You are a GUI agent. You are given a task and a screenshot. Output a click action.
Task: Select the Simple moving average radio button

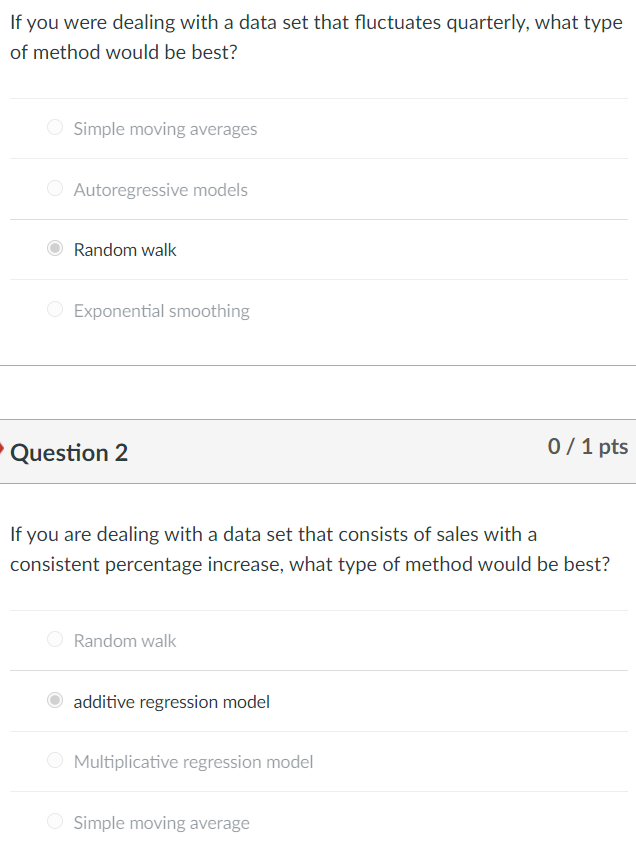55,821
